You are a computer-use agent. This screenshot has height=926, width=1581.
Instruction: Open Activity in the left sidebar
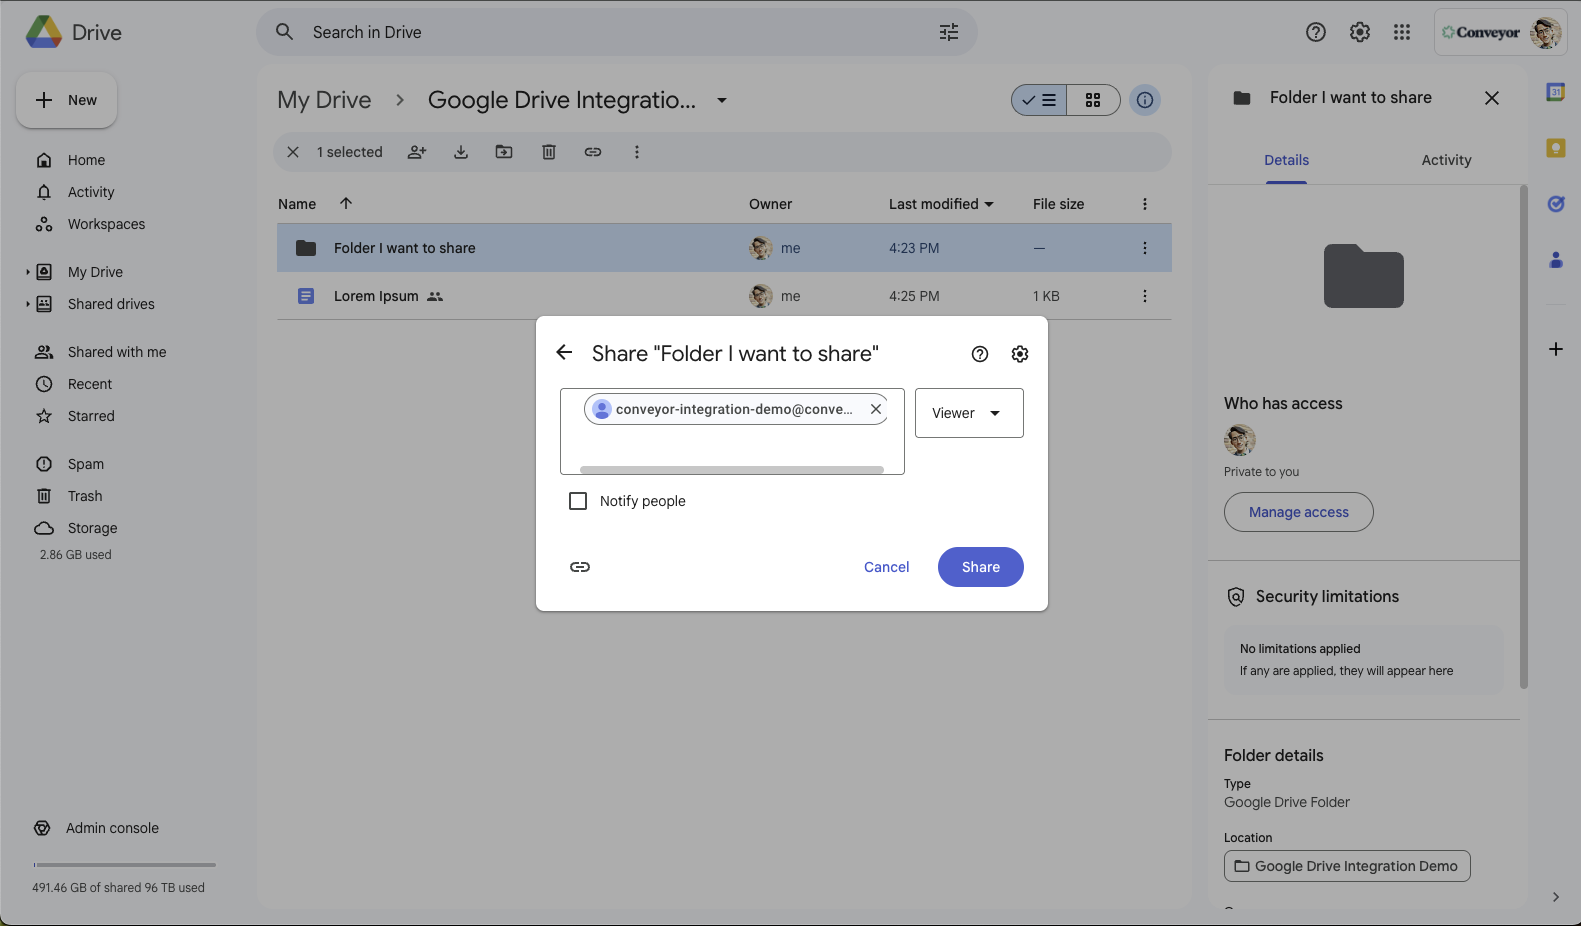pyautogui.click(x=91, y=192)
